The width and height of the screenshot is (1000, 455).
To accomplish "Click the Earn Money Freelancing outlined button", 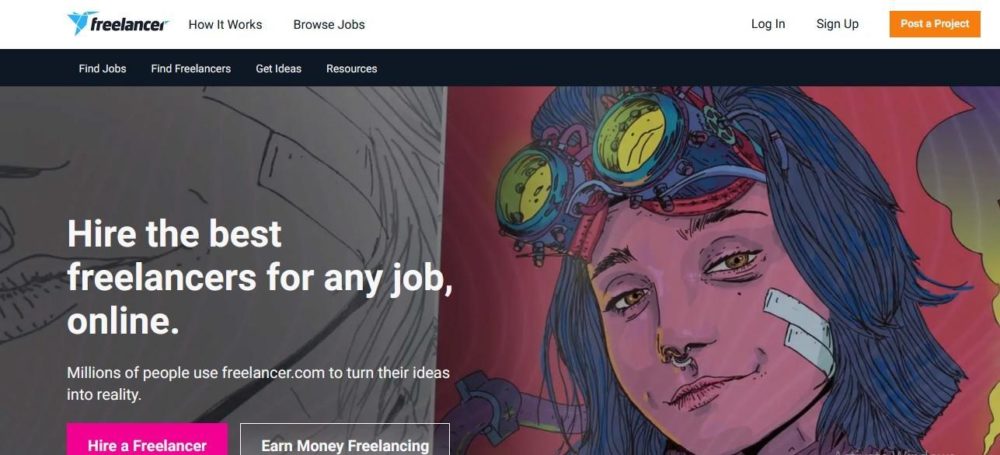I will [345, 440].
